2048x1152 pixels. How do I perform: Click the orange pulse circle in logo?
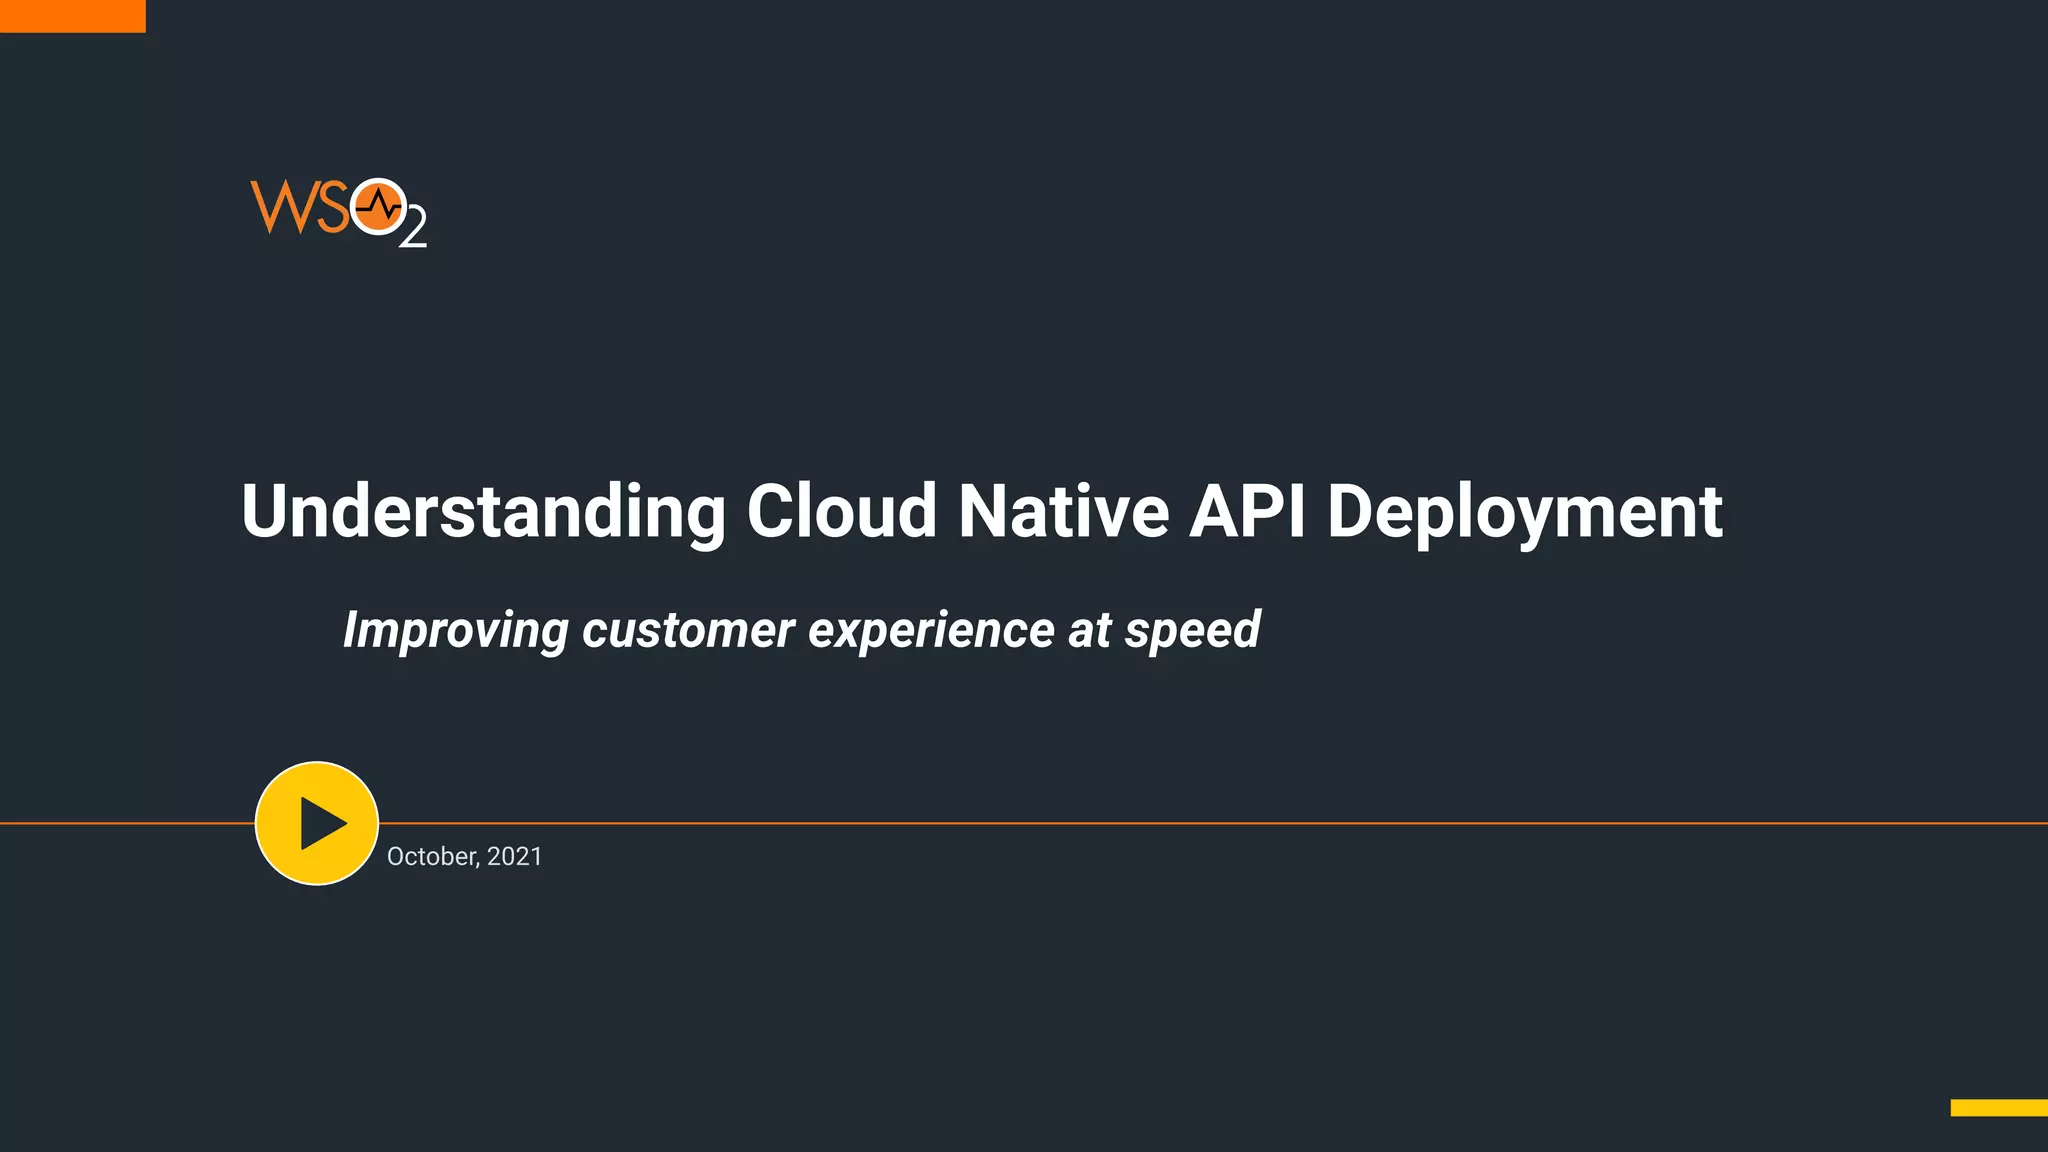click(378, 207)
